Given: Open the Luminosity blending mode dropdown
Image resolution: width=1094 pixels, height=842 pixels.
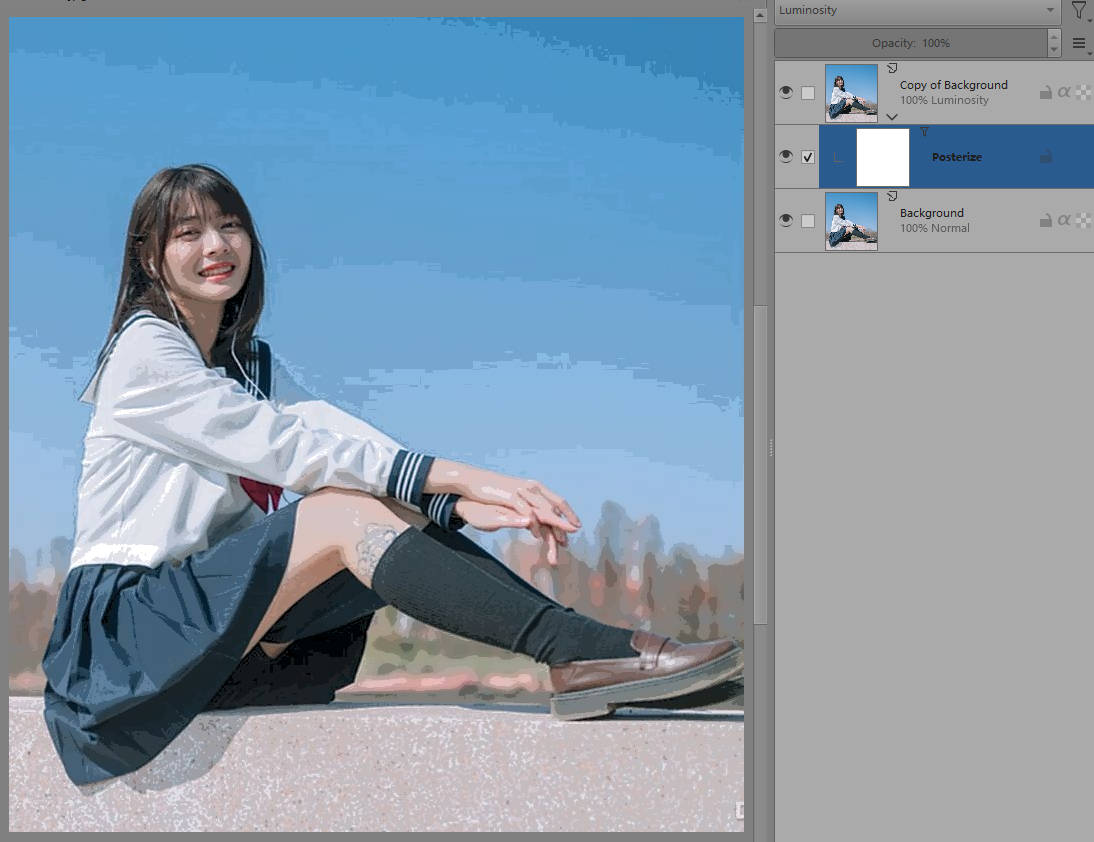Looking at the screenshot, I should [917, 11].
